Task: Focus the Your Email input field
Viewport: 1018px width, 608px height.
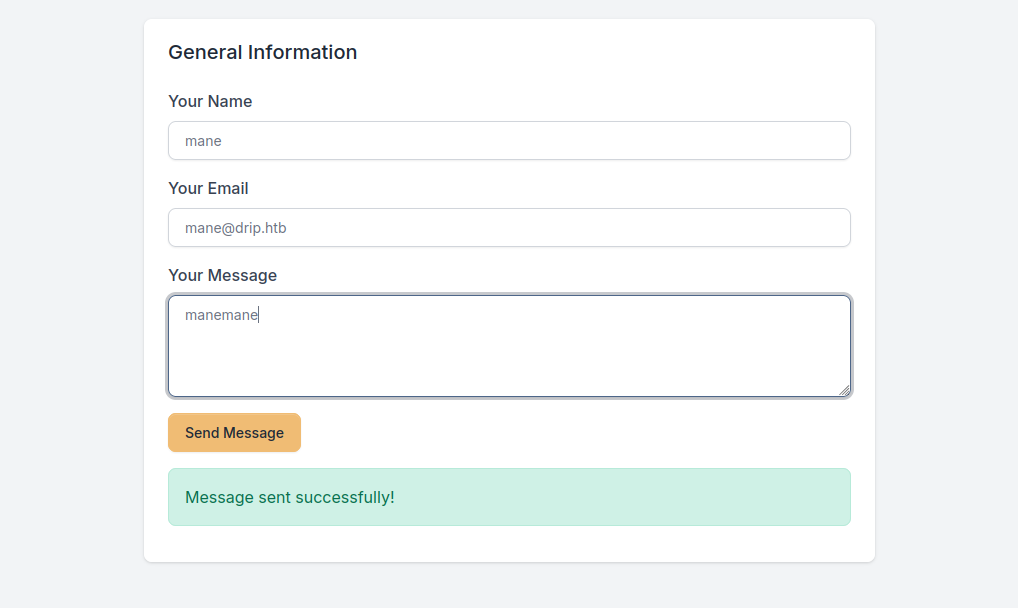Action: click(509, 228)
